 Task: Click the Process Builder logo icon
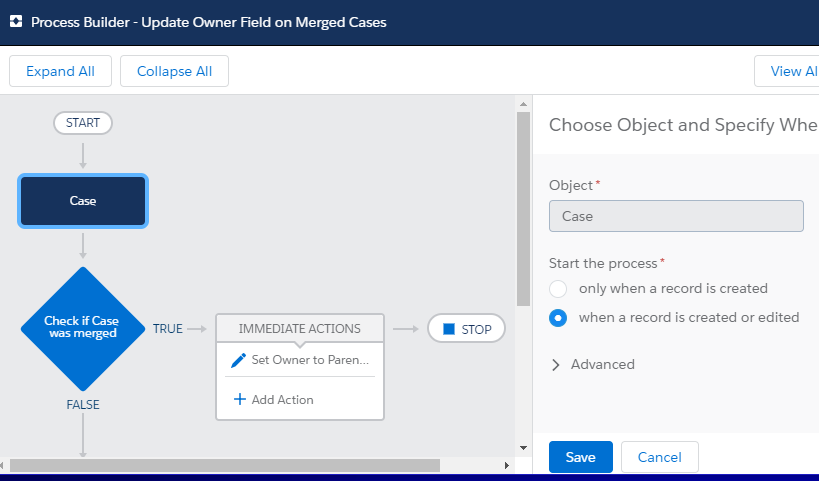[x=16, y=21]
